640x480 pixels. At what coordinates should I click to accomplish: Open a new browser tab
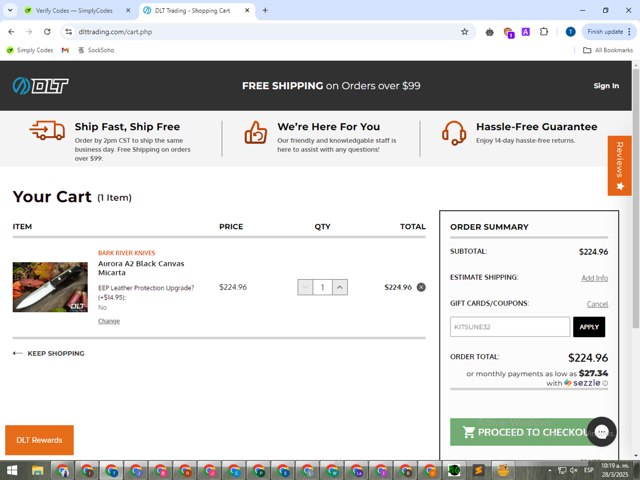(x=265, y=11)
